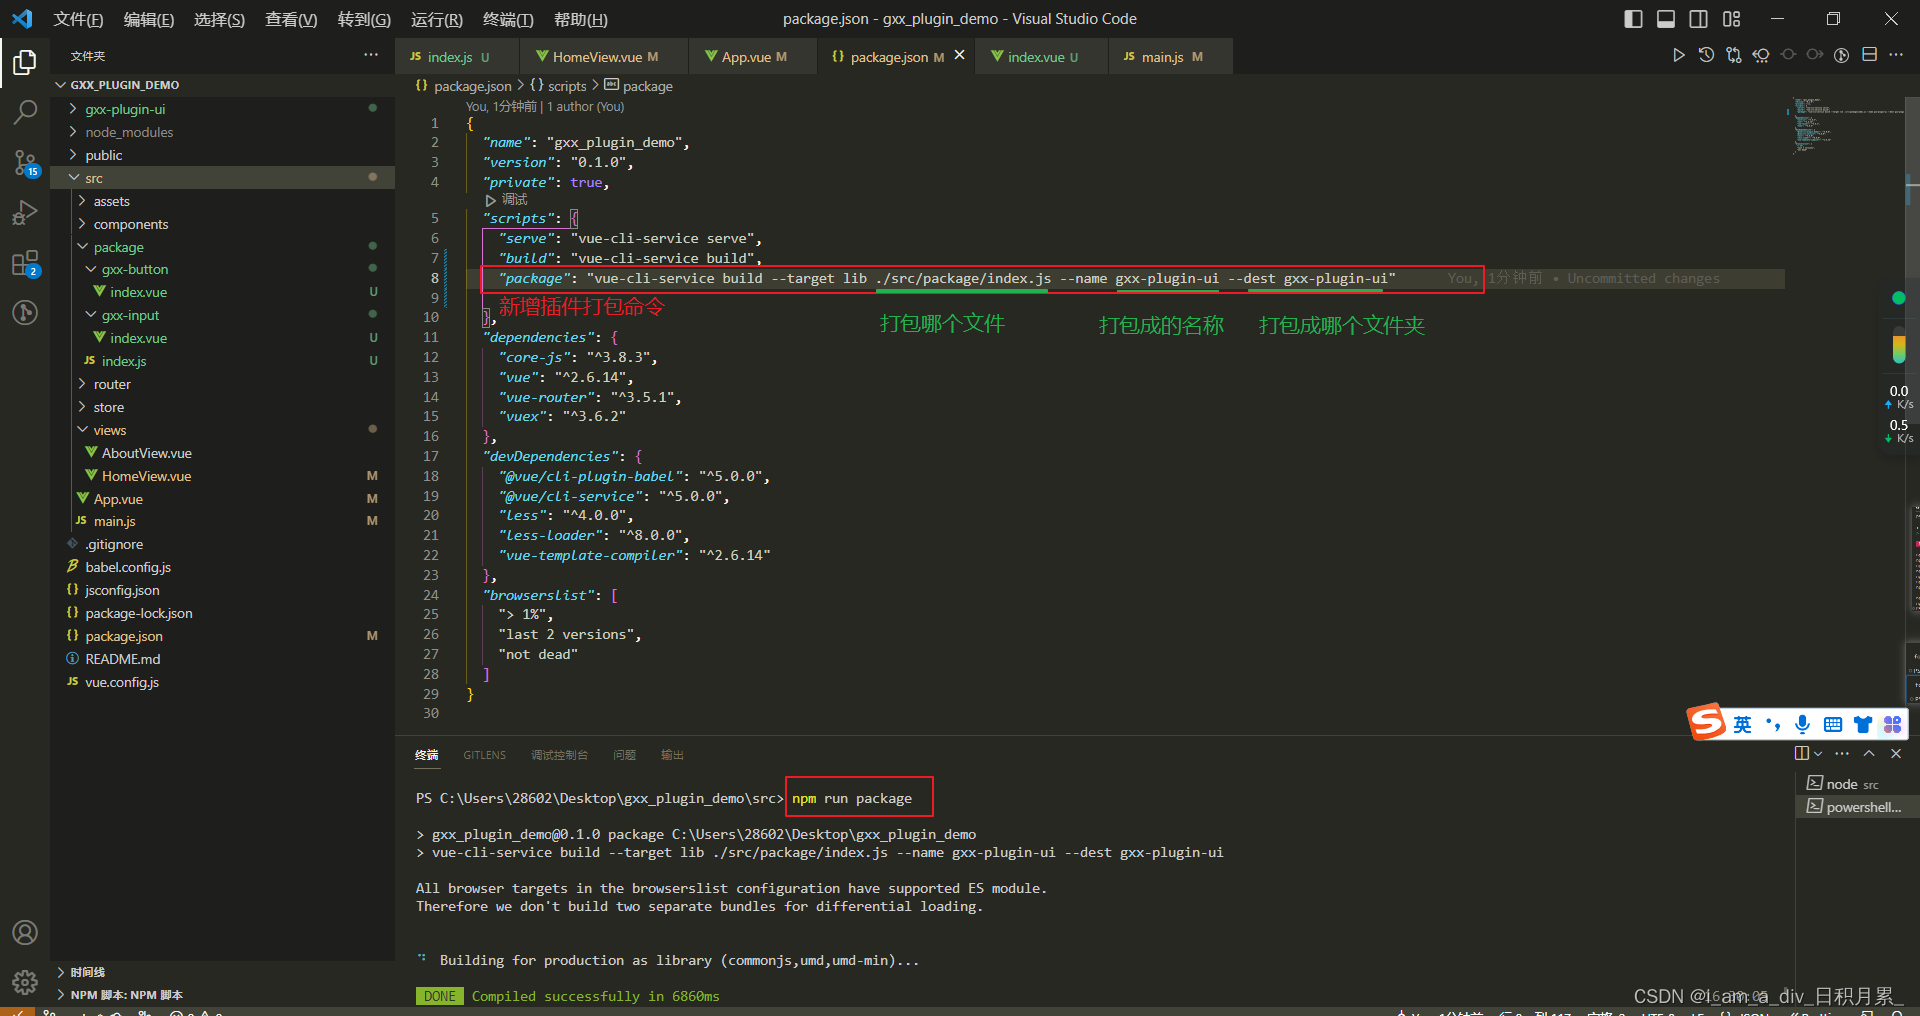
Task: Switch to Problems (问题) panel tab
Action: (624, 755)
